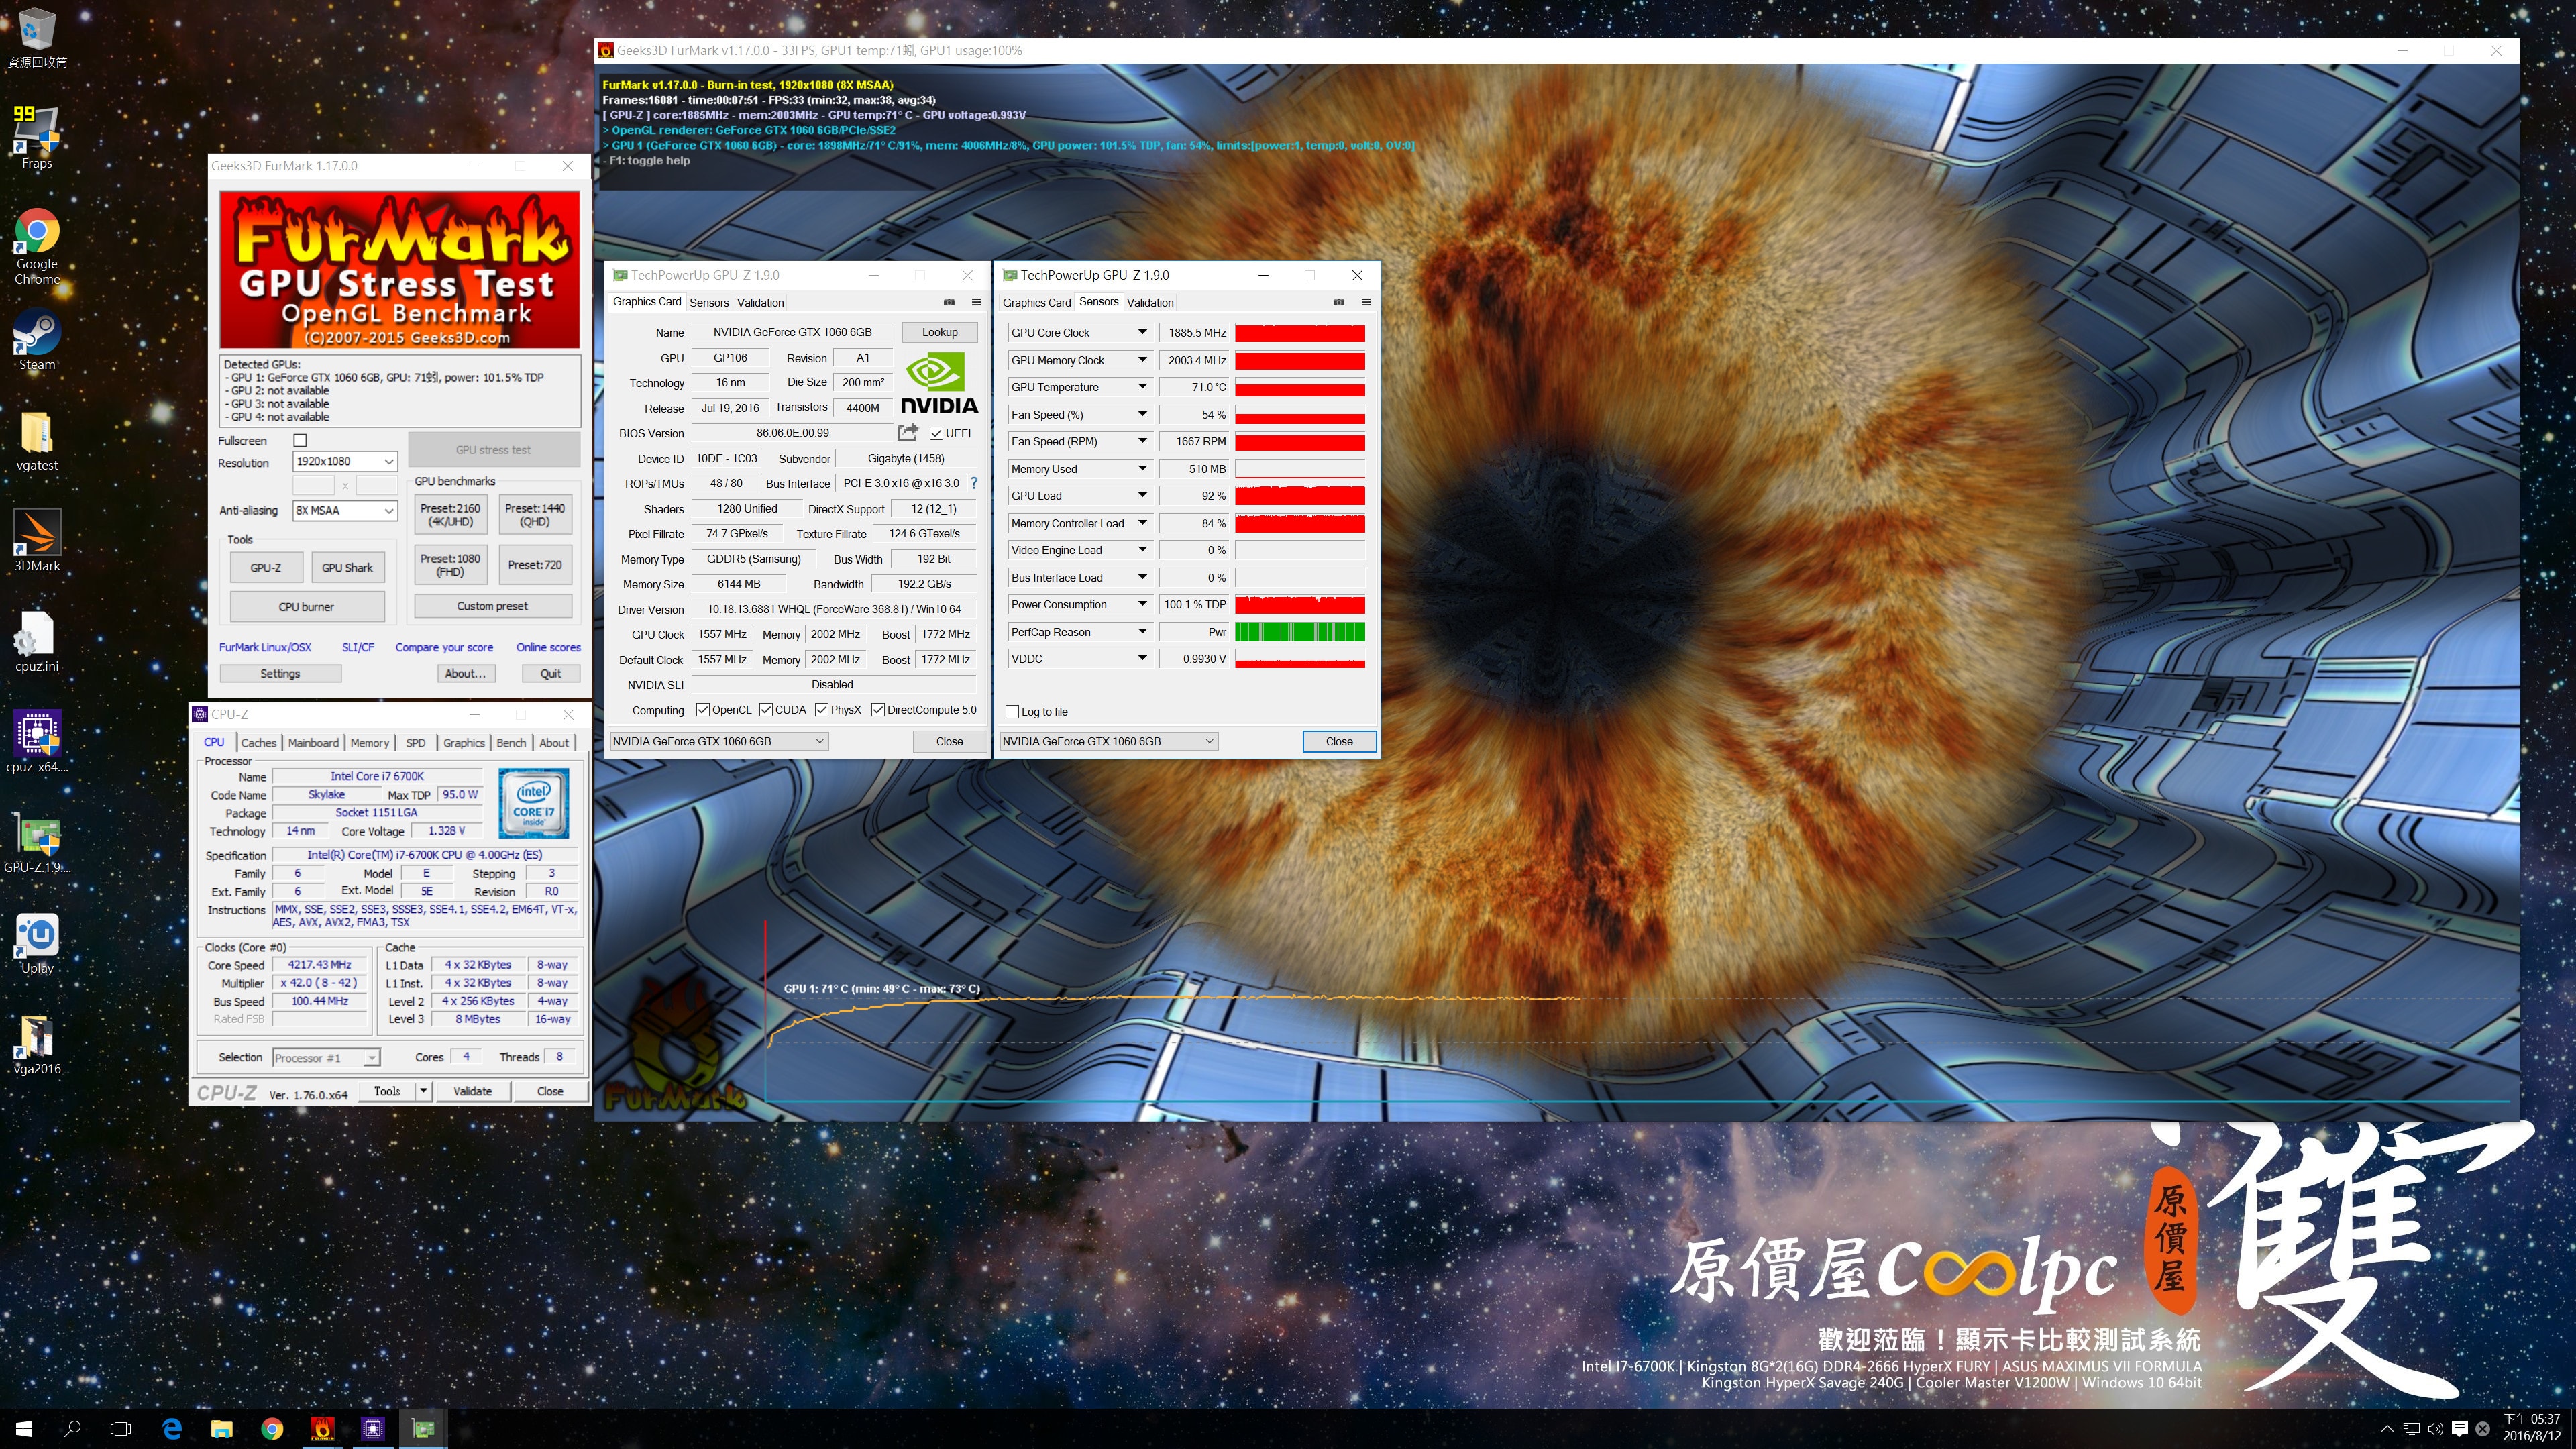The width and height of the screenshot is (2576, 1449).
Task: Open the Memory tab in CPU-Z
Action: pyautogui.click(x=369, y=743)
